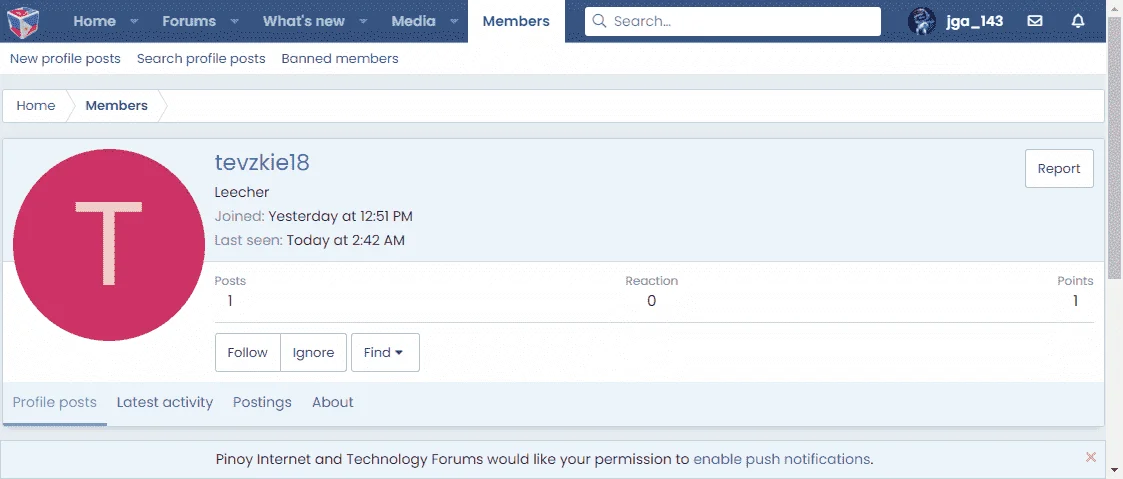
Task: Open the Find dropdown button
Action: pos(385,352)
